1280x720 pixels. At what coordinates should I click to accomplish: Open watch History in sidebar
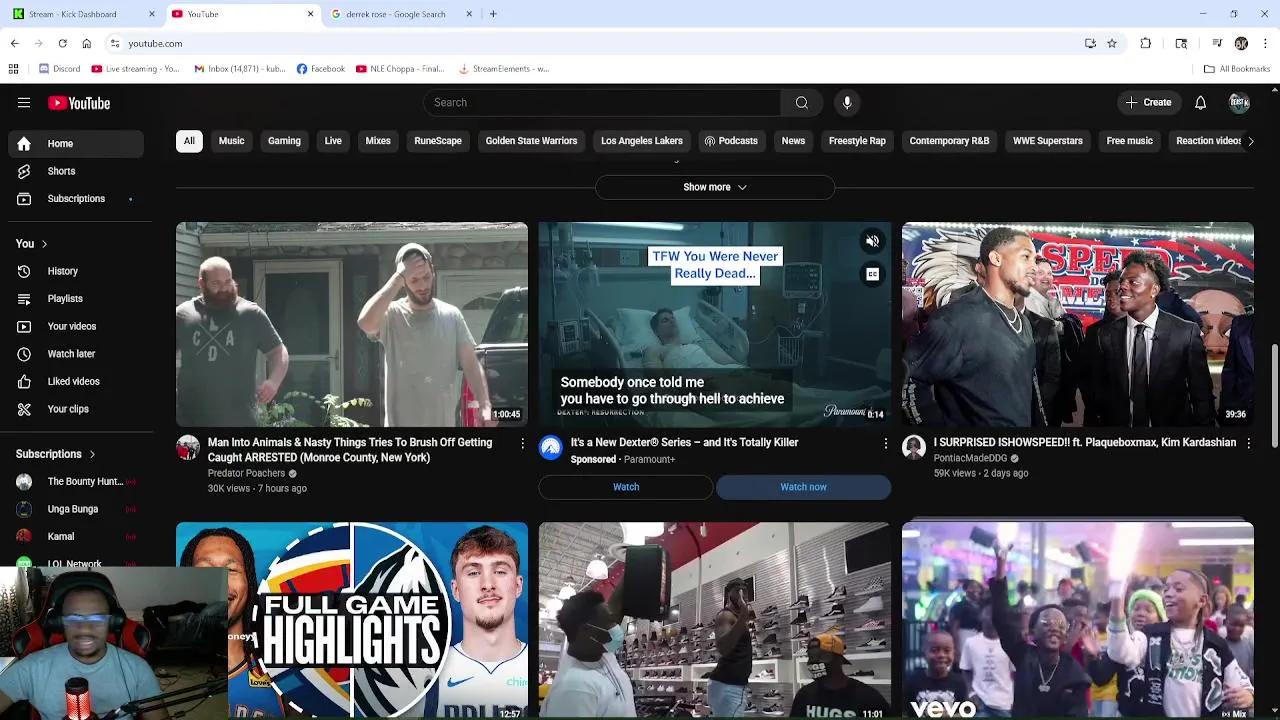[76, 271]
